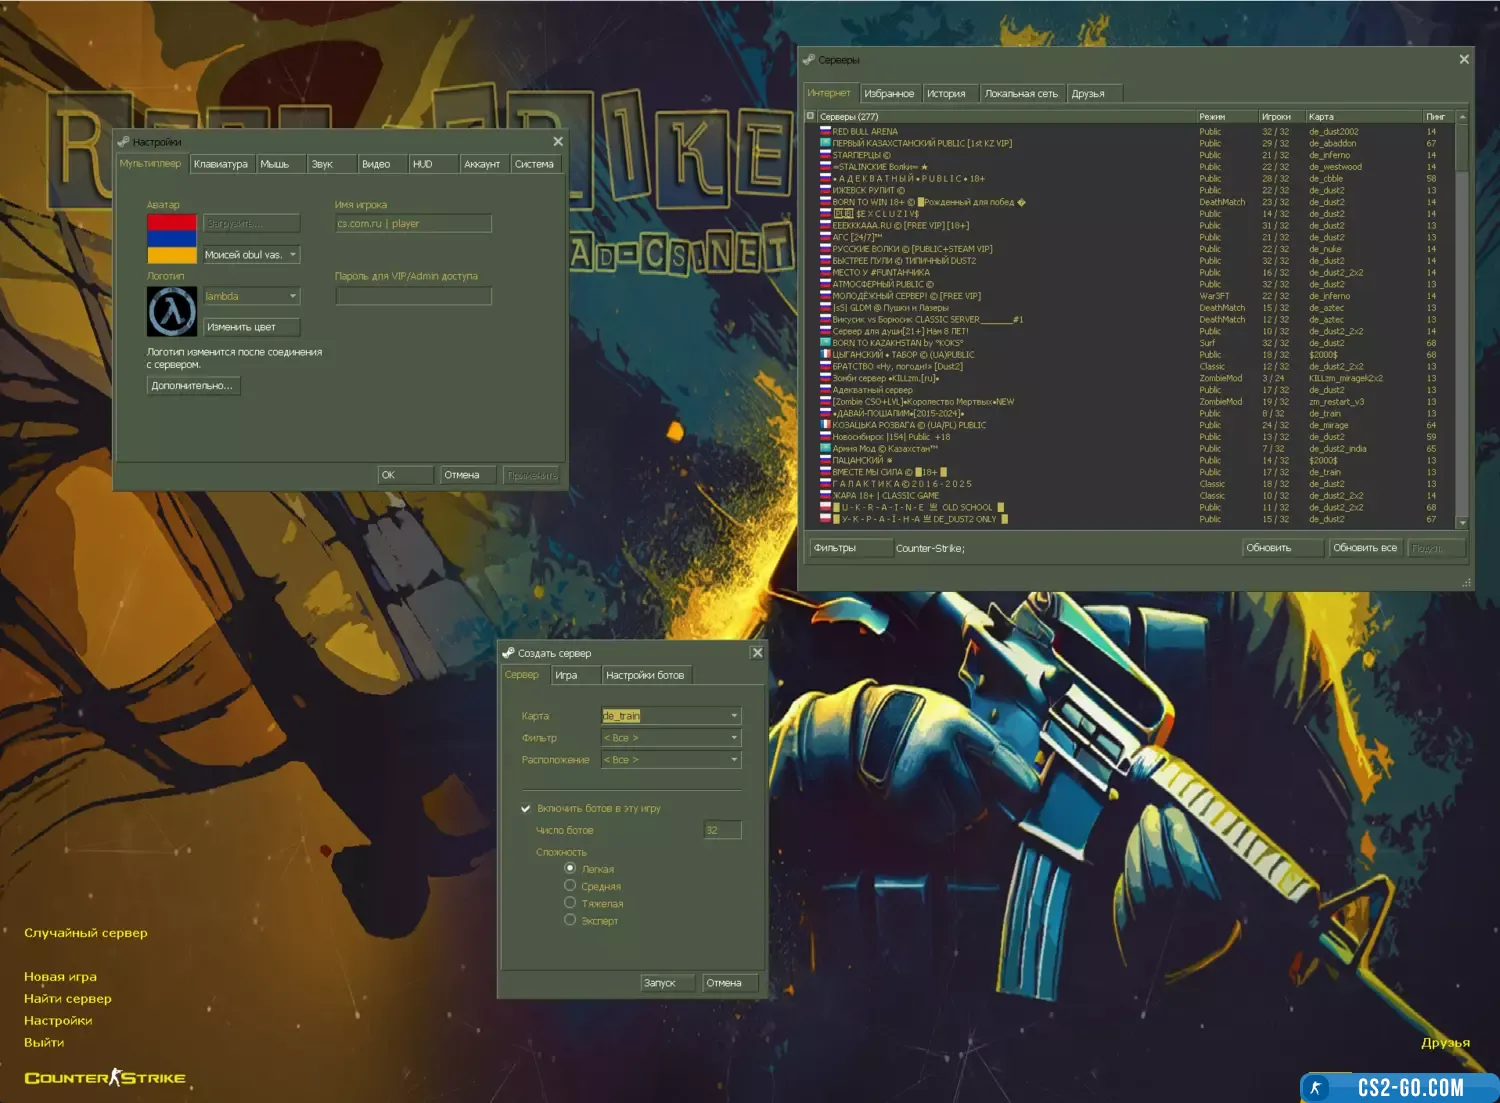Click the Имя игрока name input field
Viewport: 1500px width, 1103px height.
[413, 224]
